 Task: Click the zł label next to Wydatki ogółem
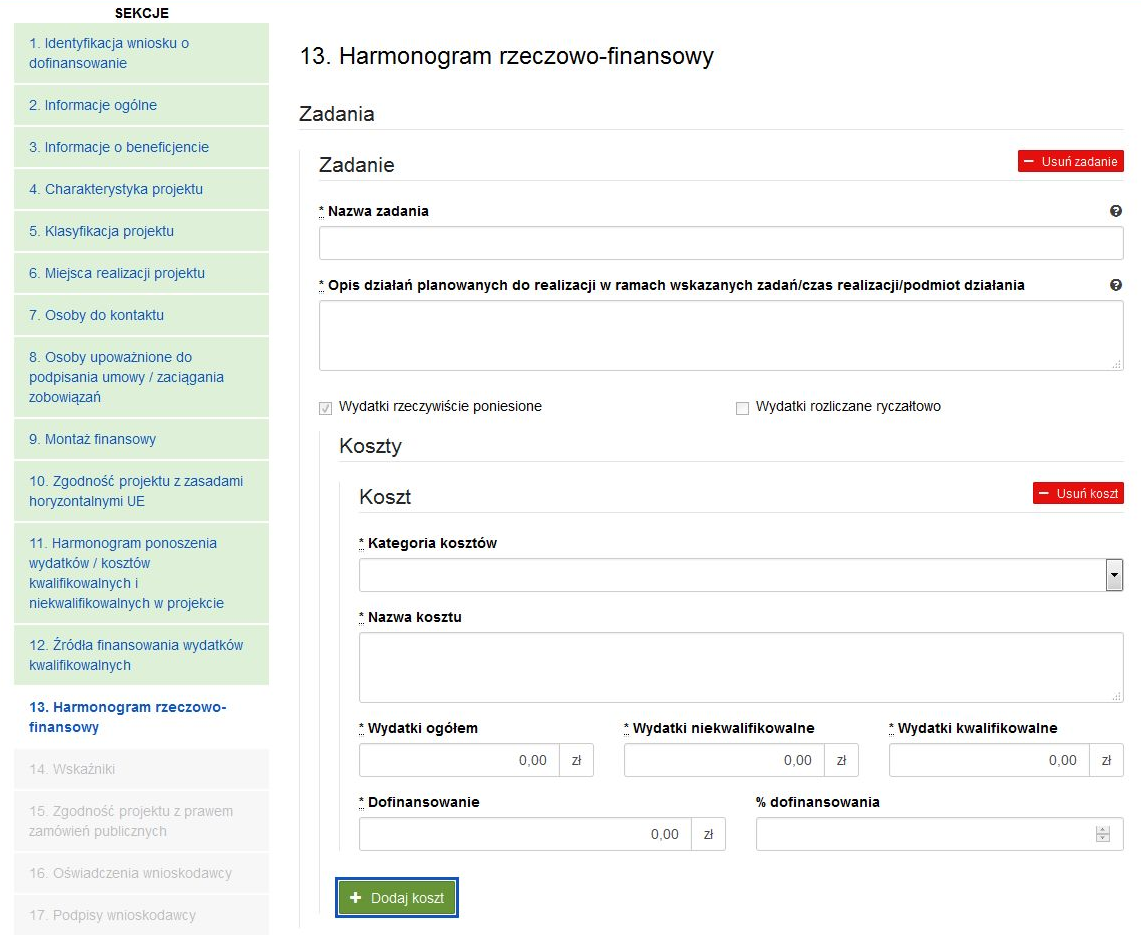click(576, 760)
